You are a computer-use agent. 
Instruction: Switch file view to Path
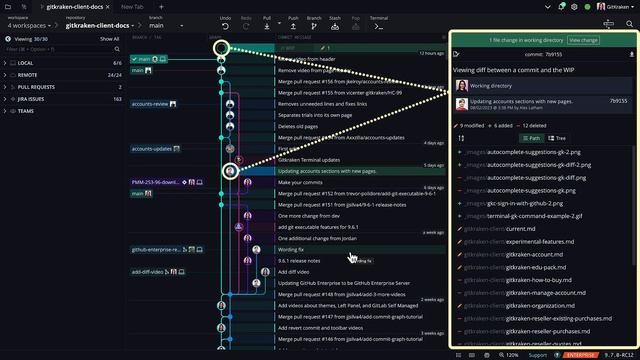click(531, 138)
